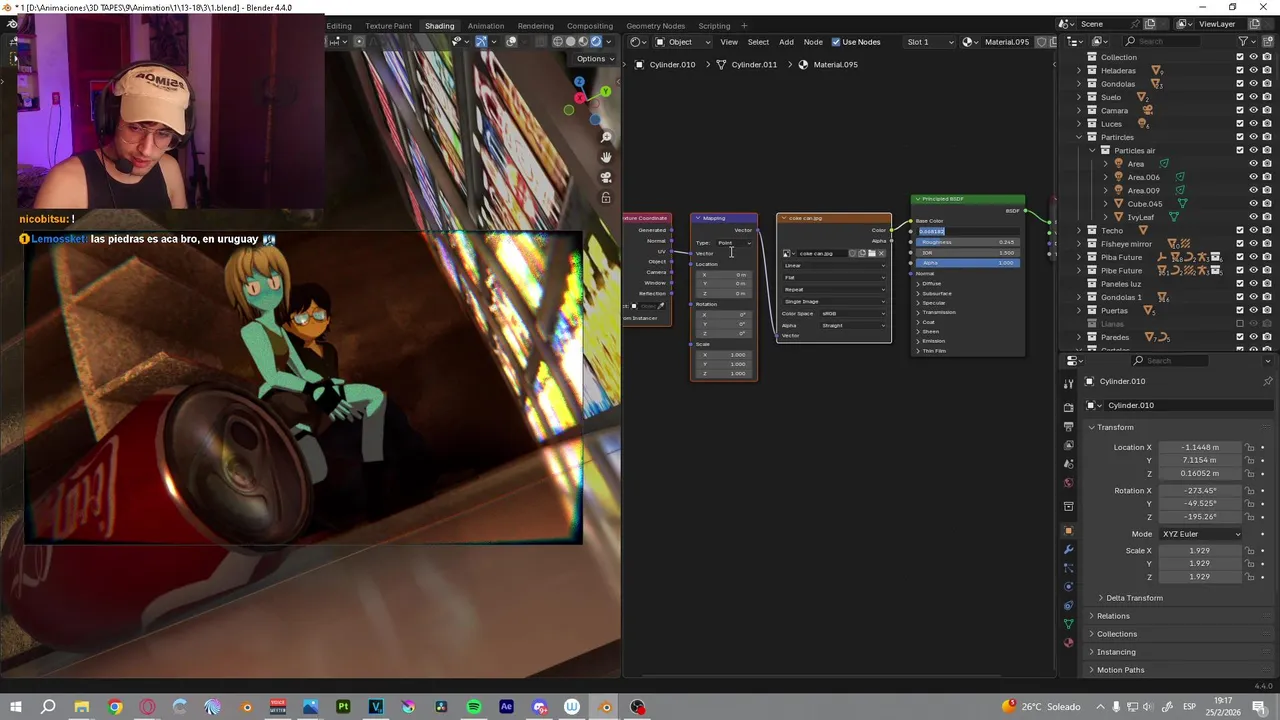Open the Shading workspace tab

coord(439,26)
